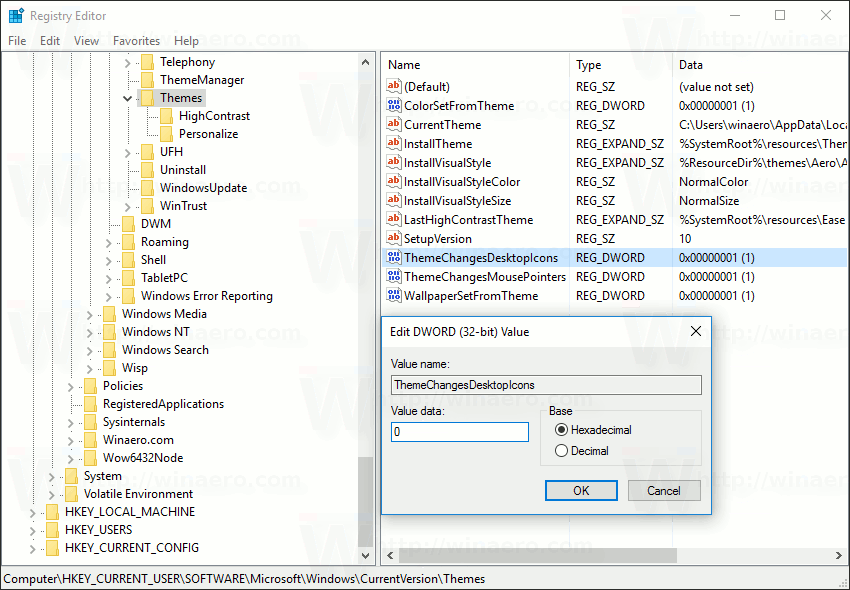Click the Personalize folder icon
Screen dimensions: 850x590
[166, 133]
